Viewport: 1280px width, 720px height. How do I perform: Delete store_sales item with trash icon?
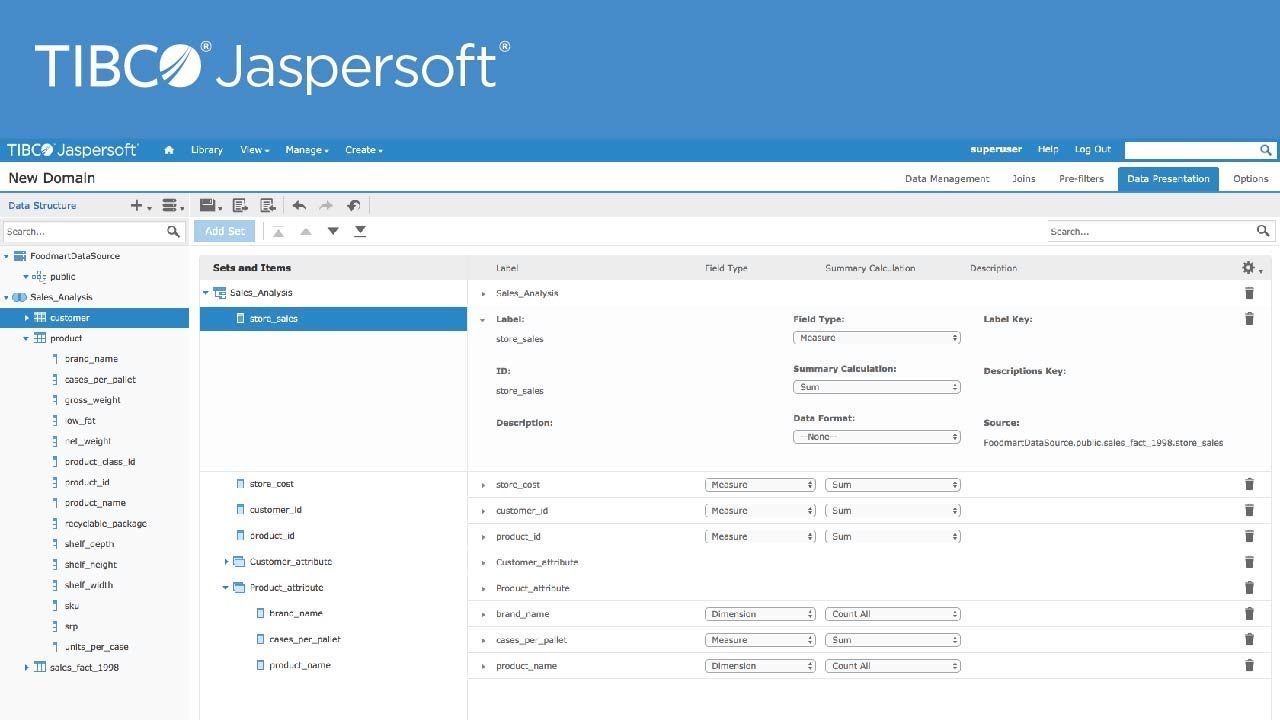point(1249,319)
